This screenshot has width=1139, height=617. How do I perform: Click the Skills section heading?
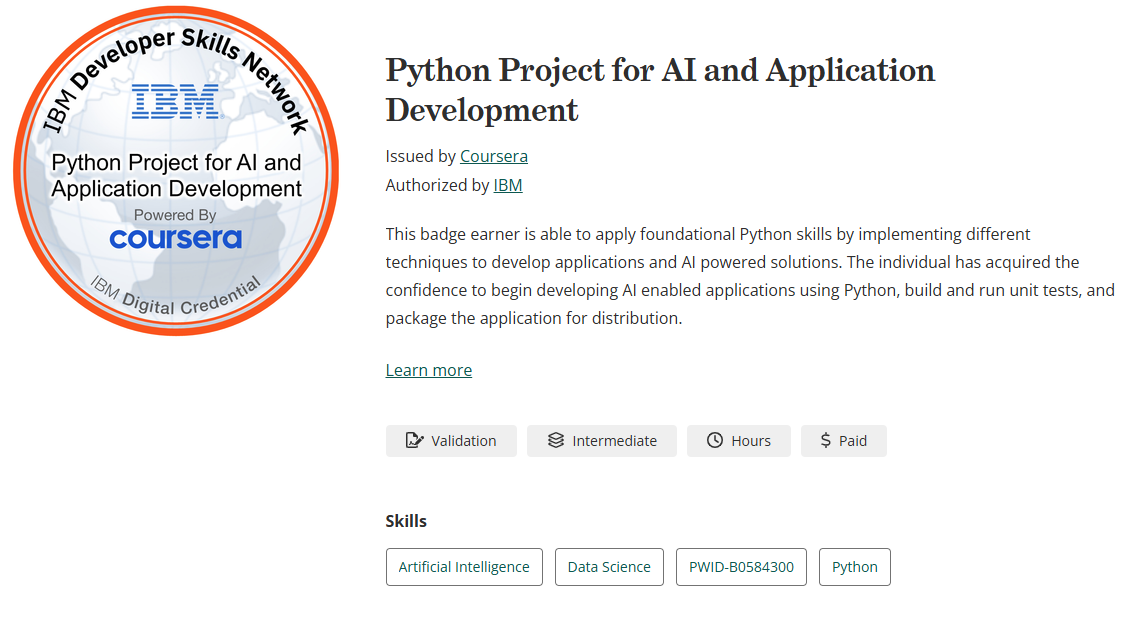(x=406, y=521)
